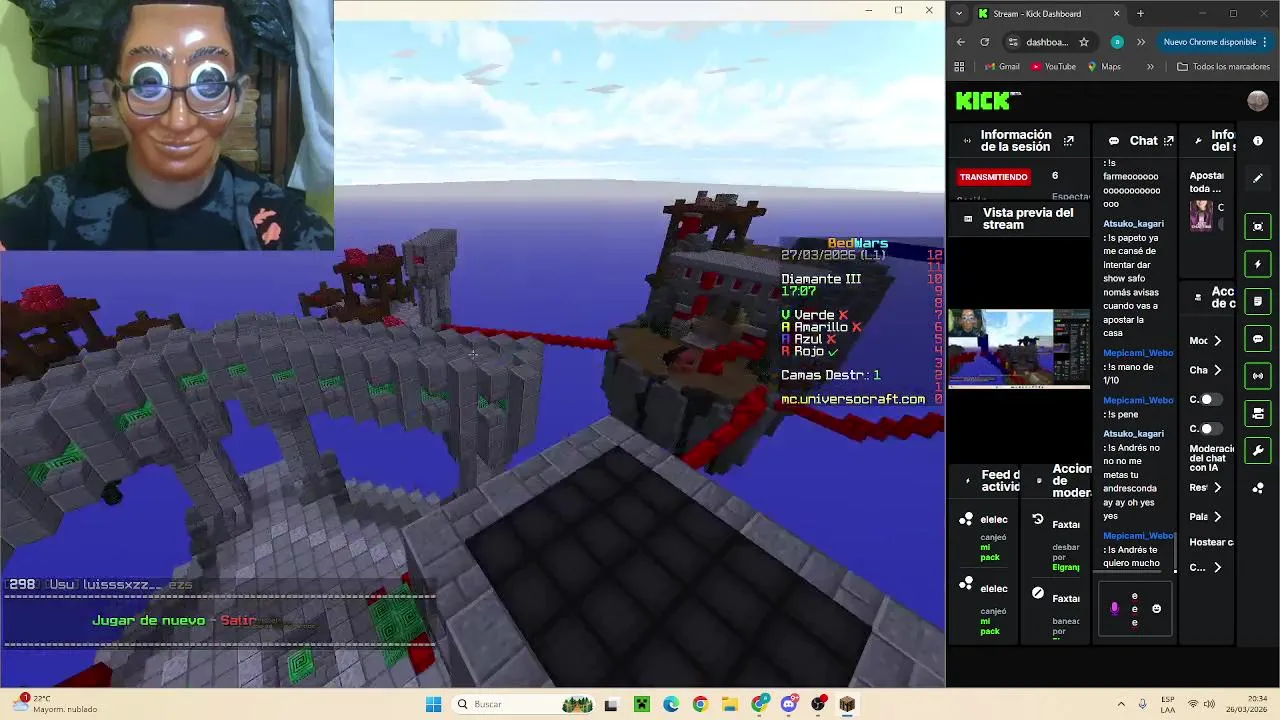Viewport: 1280px width, 720px height.
Task: Click Salir in Minecraft chat
Action: pyautogui.click(x=238, y=621)
